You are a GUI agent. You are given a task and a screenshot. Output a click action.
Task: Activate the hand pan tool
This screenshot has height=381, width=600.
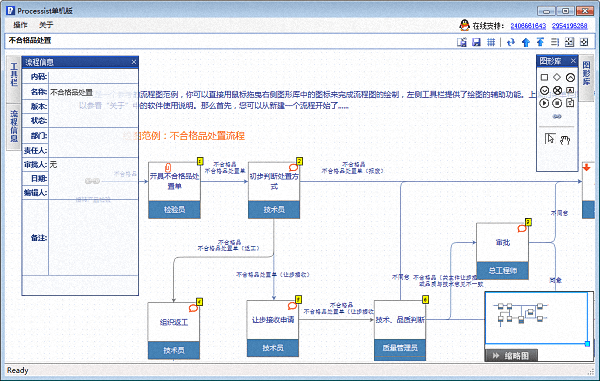[x=565, y=140]
